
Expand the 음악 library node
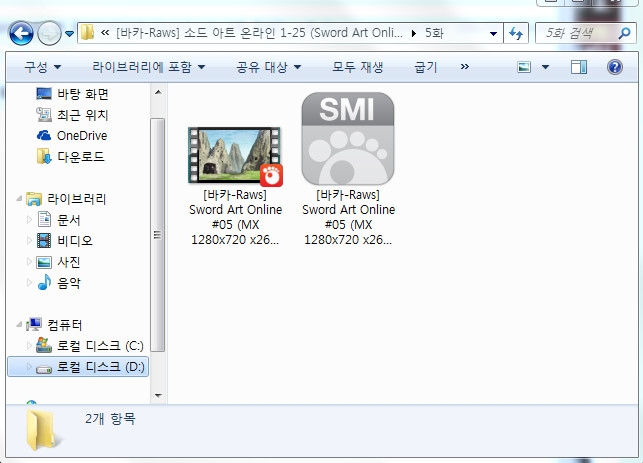coord(29,282)
